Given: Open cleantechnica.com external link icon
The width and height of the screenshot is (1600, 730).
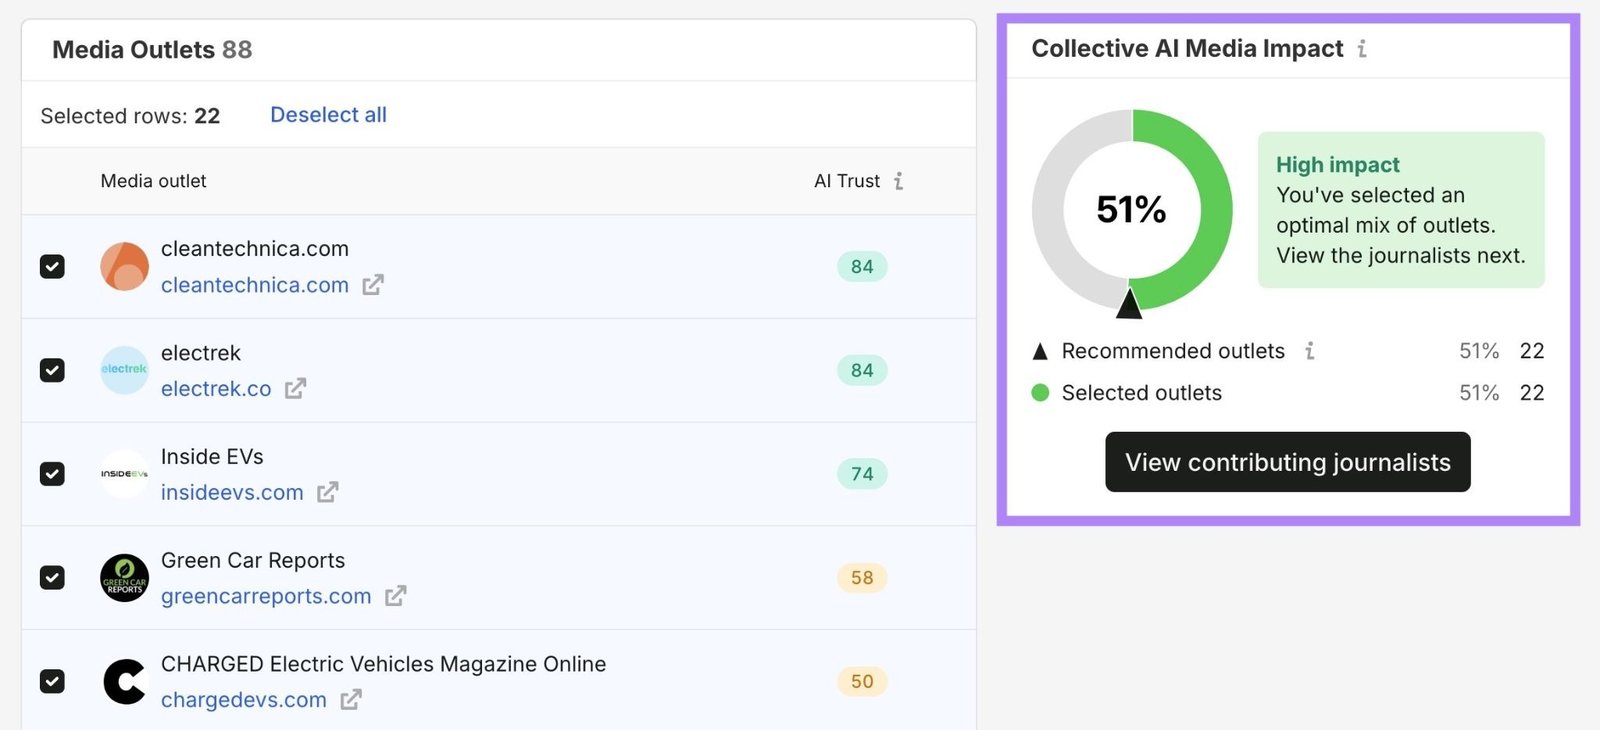Looking at the screenshot, I should (373, 285).
